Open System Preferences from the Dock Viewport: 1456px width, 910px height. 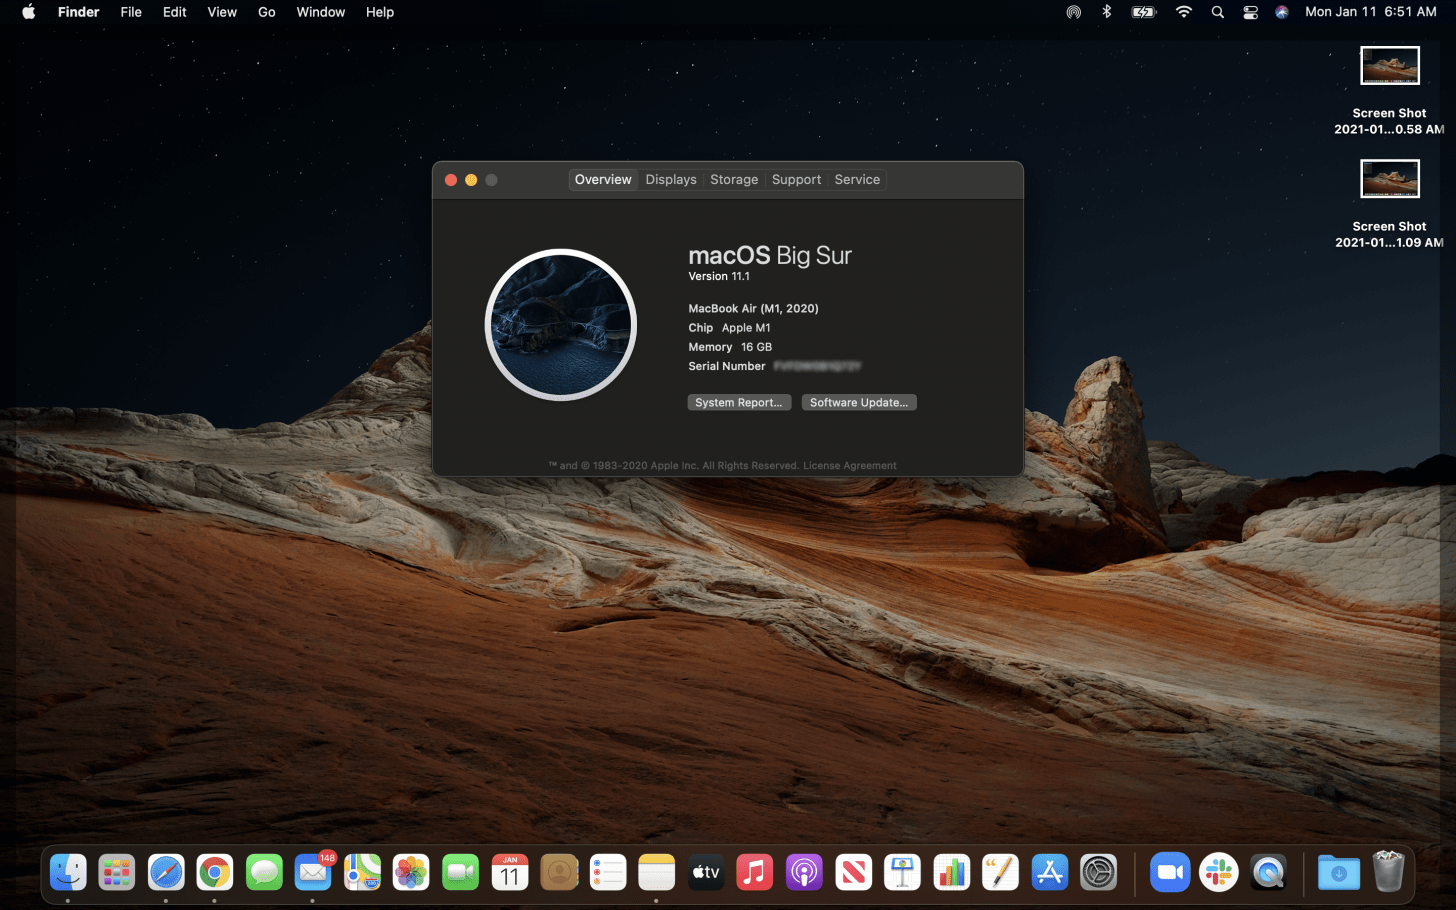tap(1098, 872)
